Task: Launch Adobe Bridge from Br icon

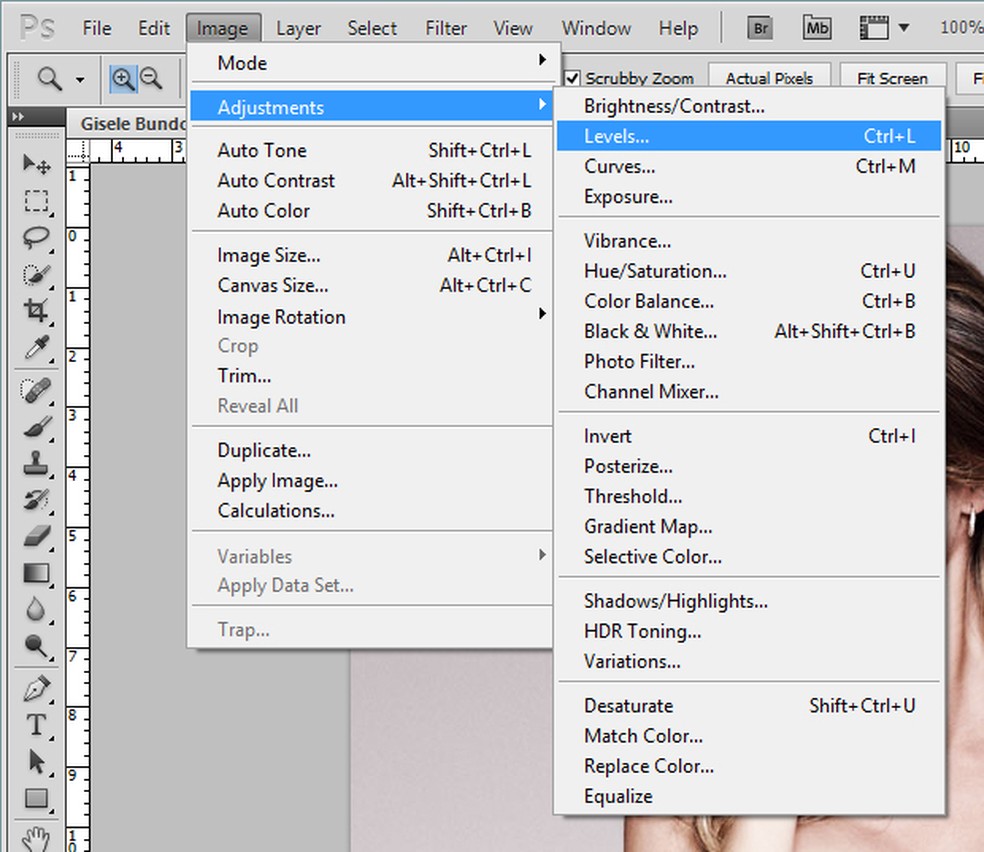Action: pos(761,28)
